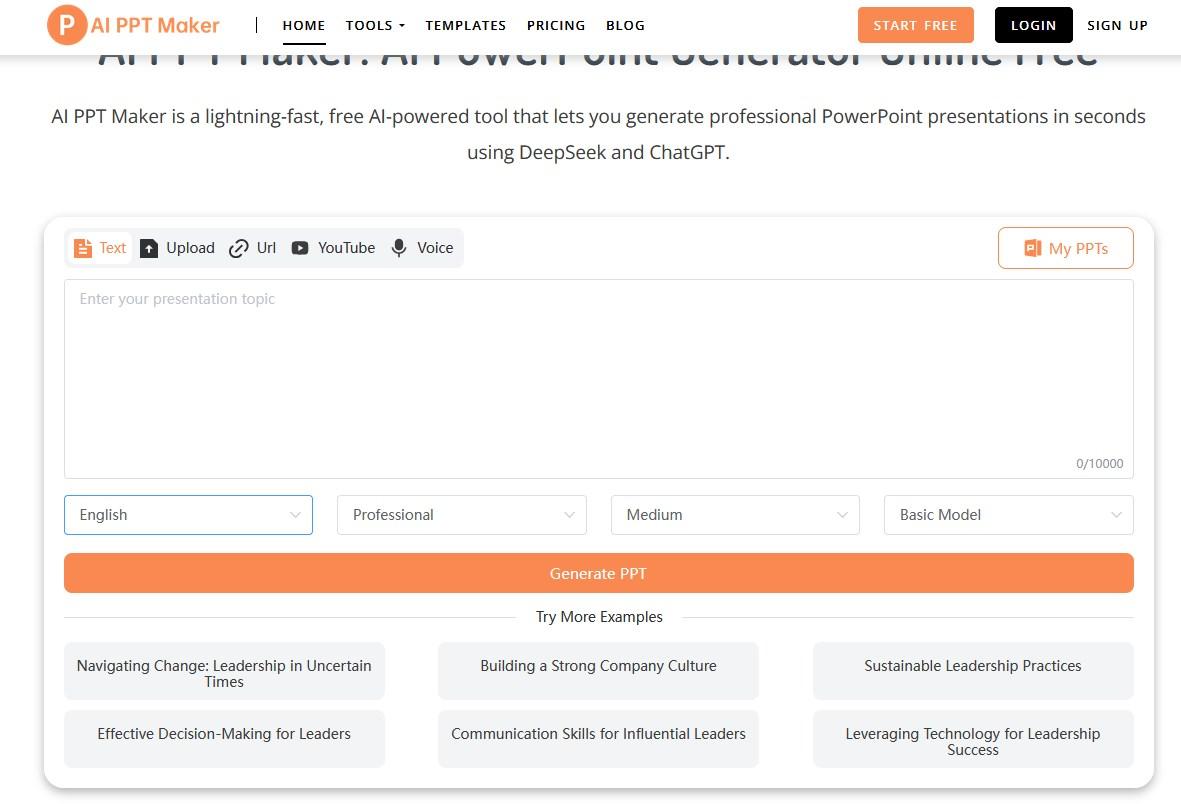Image resolution: width=1181 pixels, height=804 pixels.
Task: Click the black Login button
Action: (x=1033, y=25)
